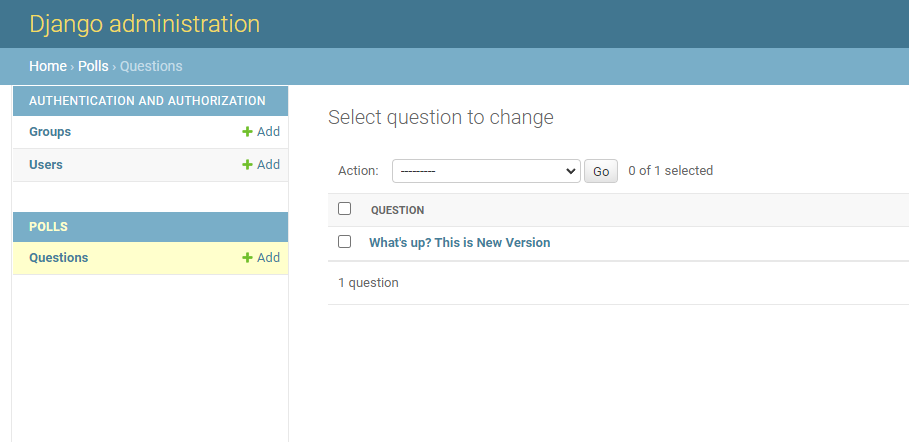Image resolution: width=909 pixels, height=442 pixels.
Task: Open the POLLS app section header
Action: tap(48, 227)
